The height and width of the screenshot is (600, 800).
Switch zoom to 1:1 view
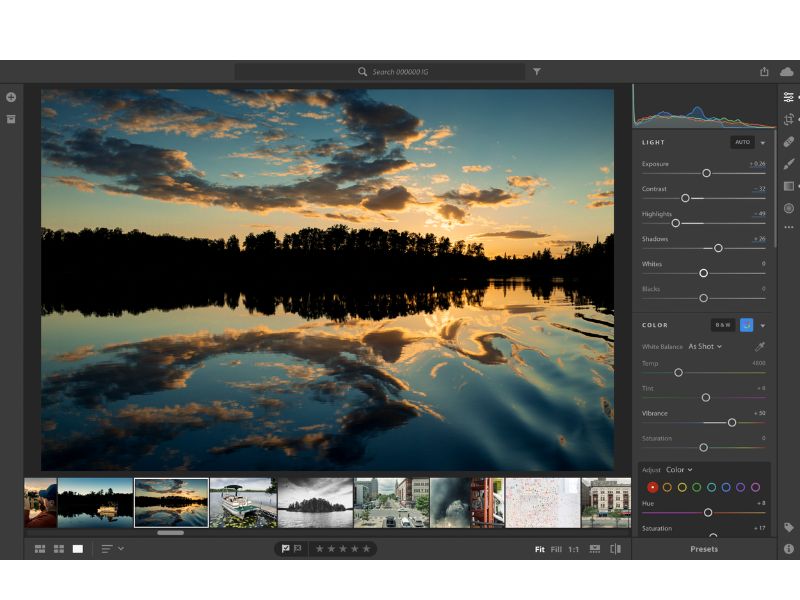pyautogui.click(x=573, y=549)
